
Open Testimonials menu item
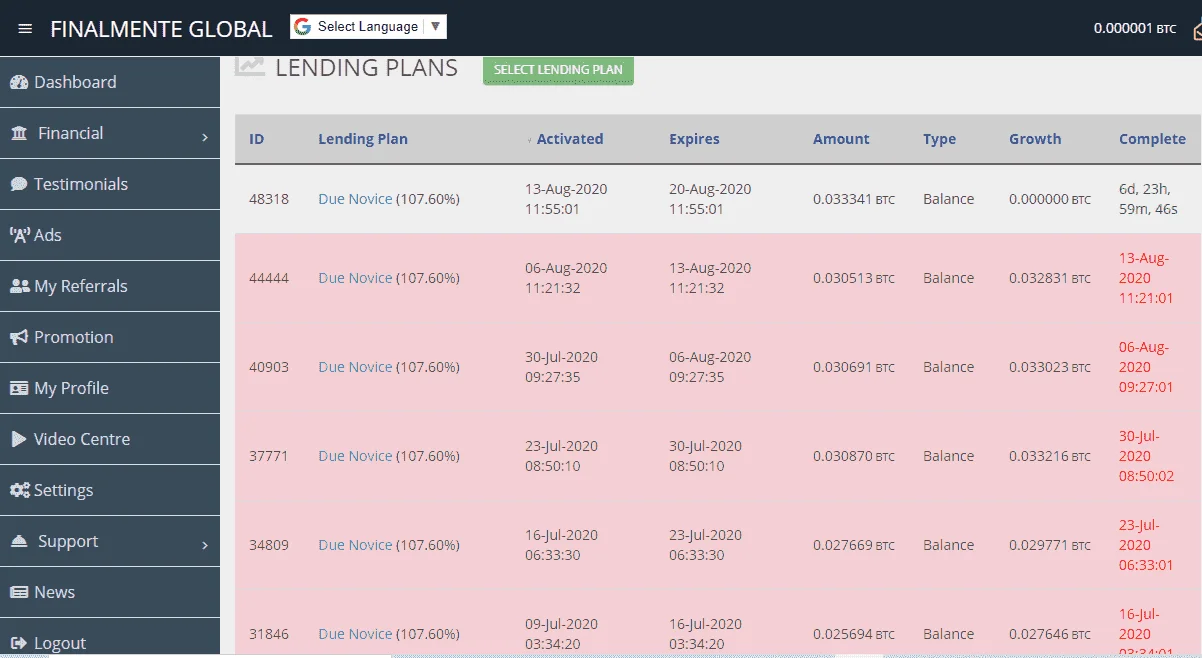(110, 184)
